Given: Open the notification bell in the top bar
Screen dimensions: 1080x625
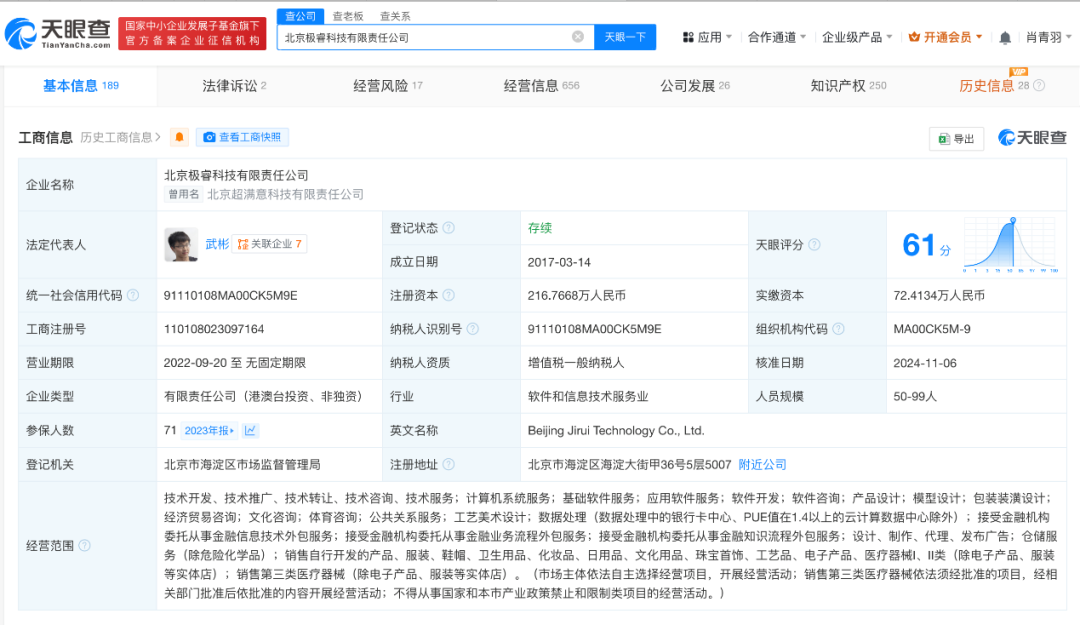Looking at the screenshot, I should 1005,38.
